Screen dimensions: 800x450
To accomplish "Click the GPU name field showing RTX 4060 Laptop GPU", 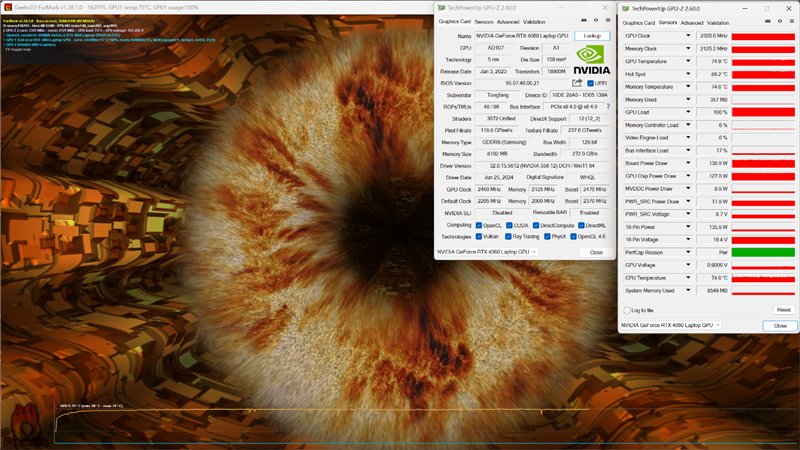I will (522, 36).
